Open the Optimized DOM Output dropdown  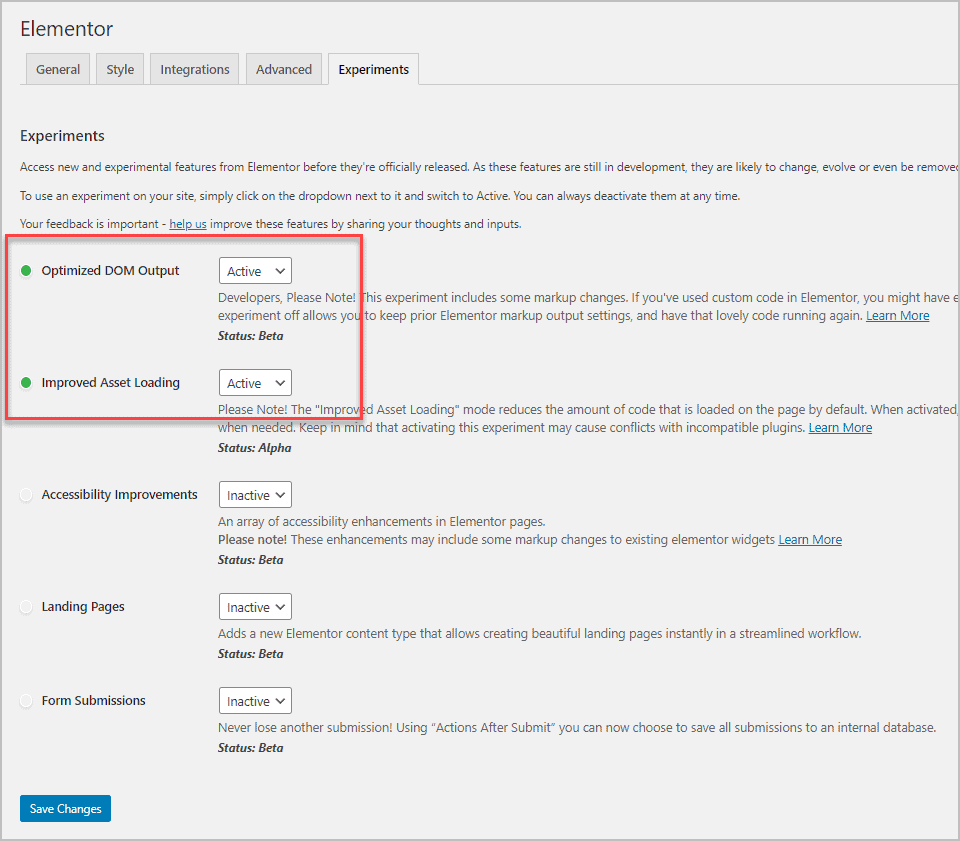255,270
